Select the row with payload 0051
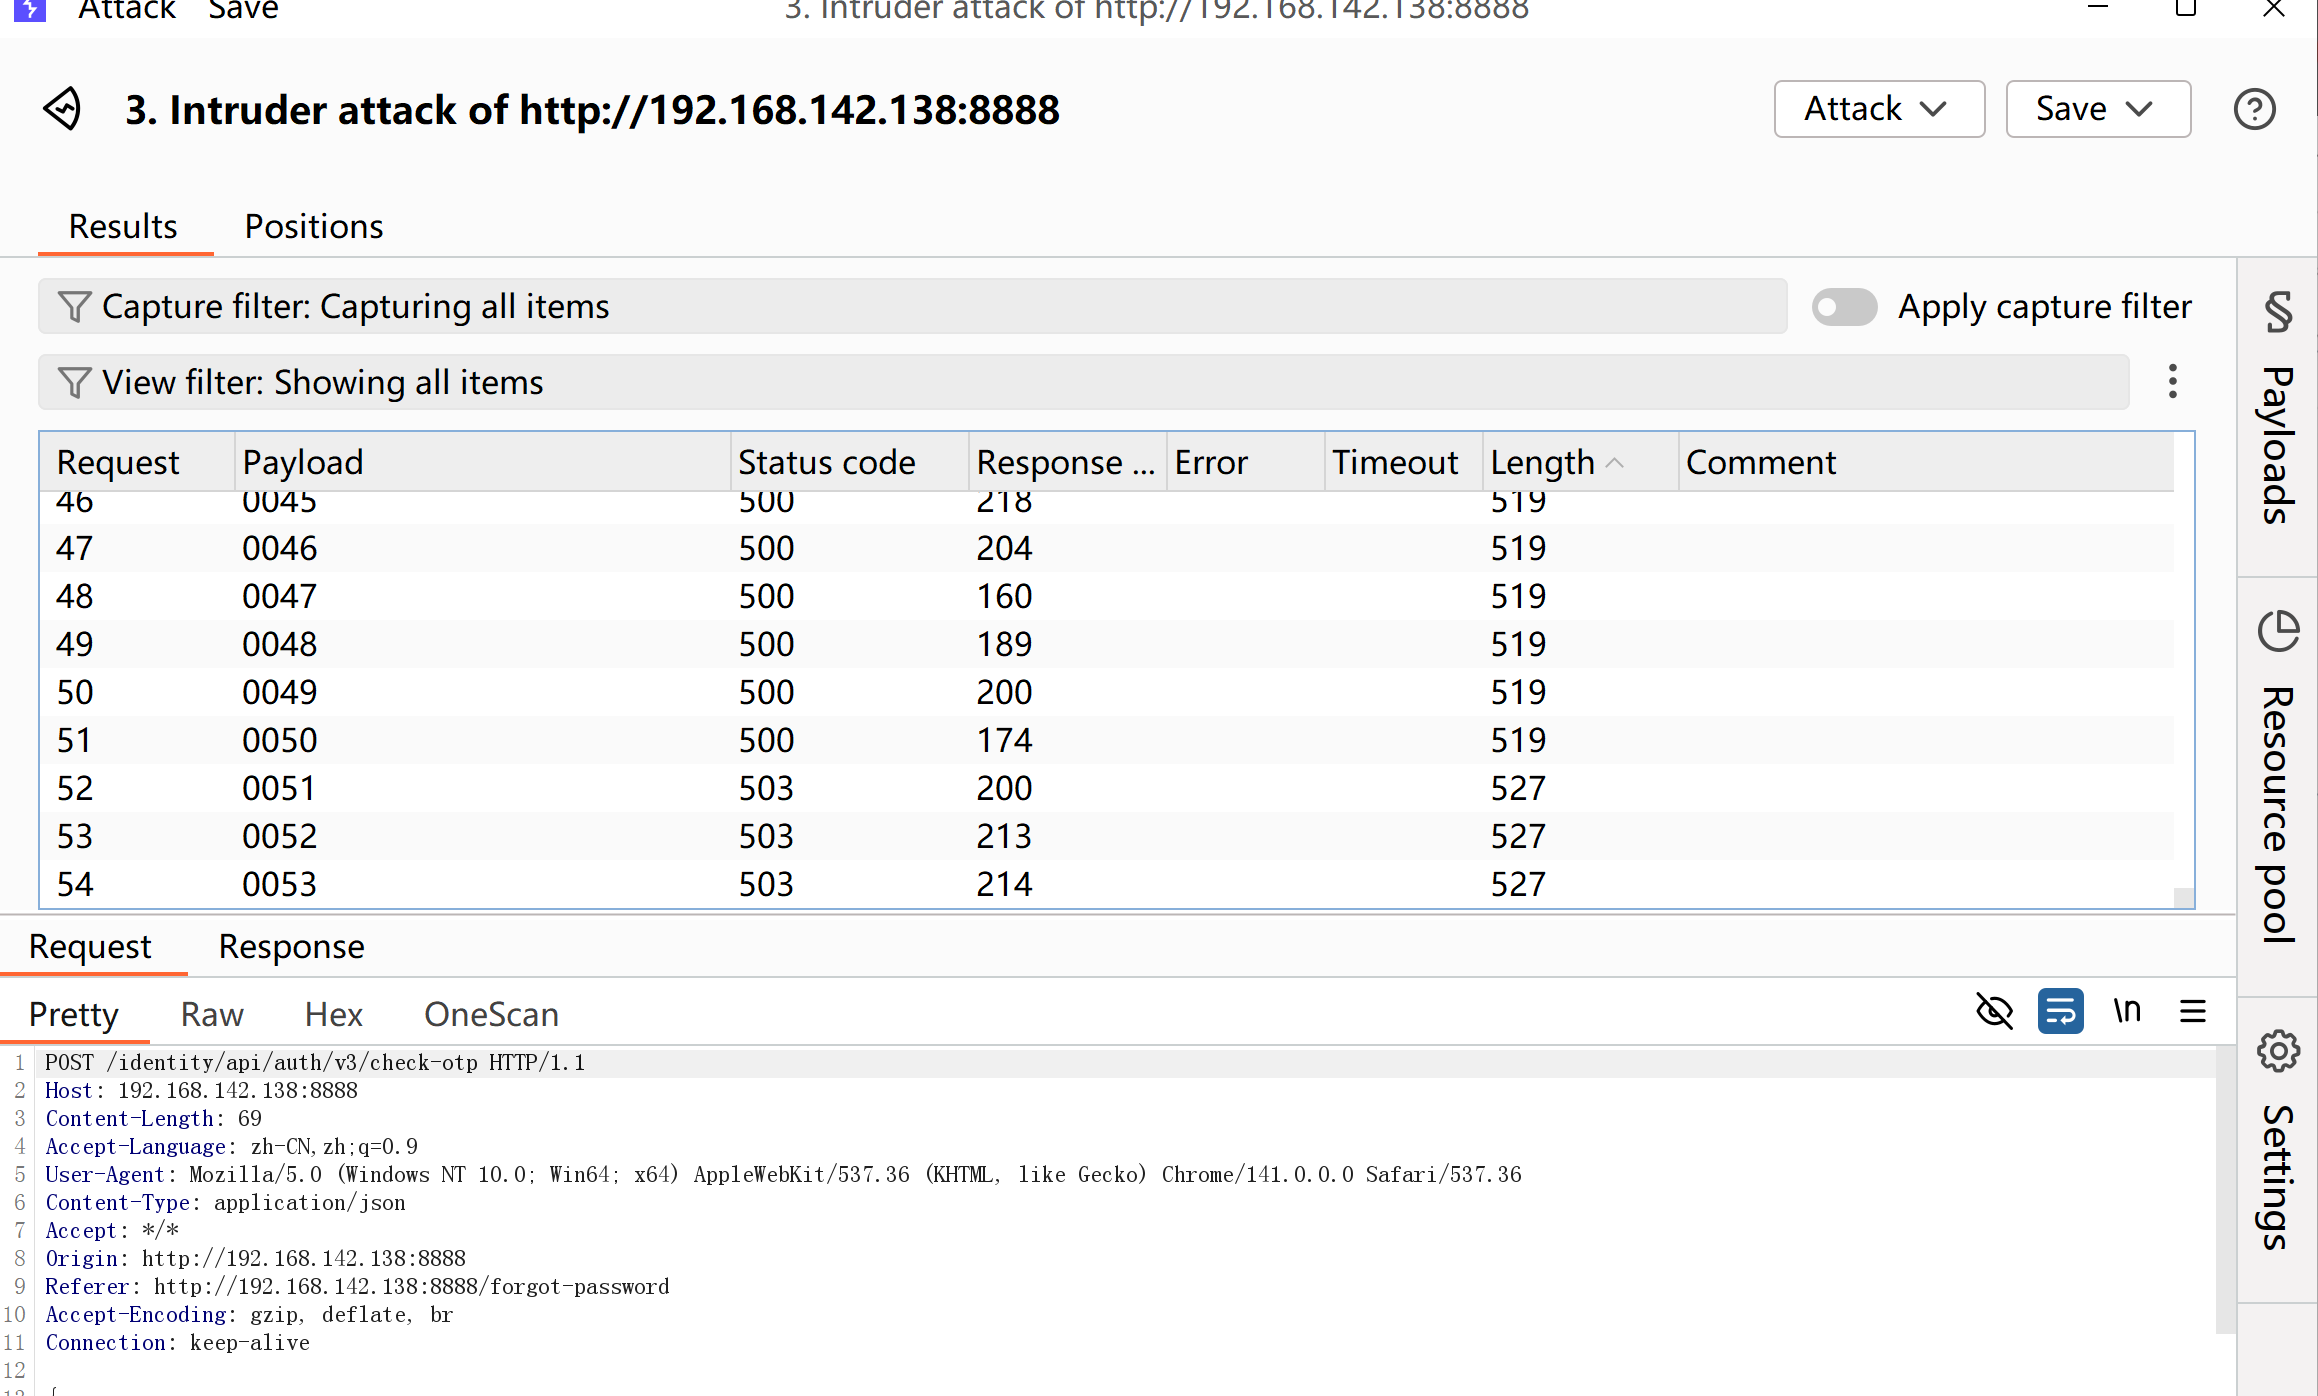The height and width of the screenshot is (1396, 2318). click(x=279, y=788)
